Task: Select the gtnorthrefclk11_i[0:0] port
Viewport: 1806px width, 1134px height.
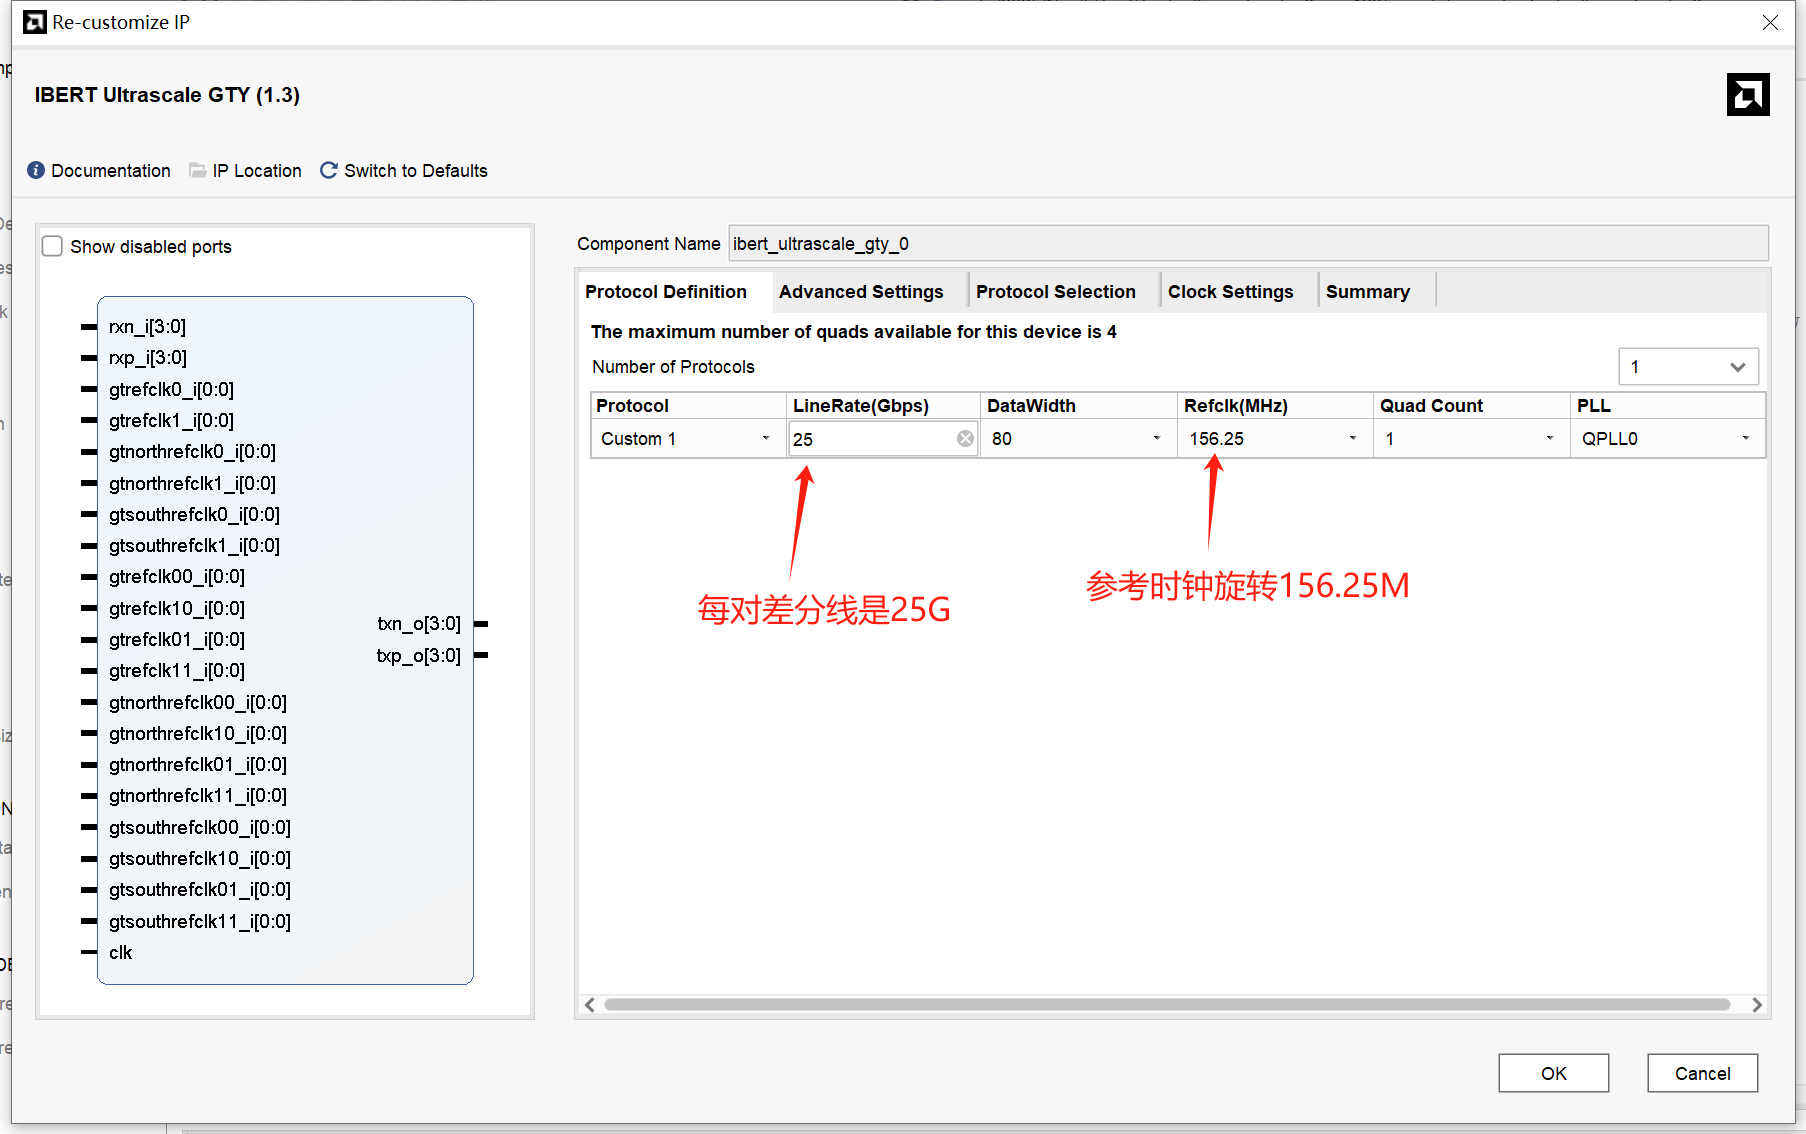Action: point(198,795)
